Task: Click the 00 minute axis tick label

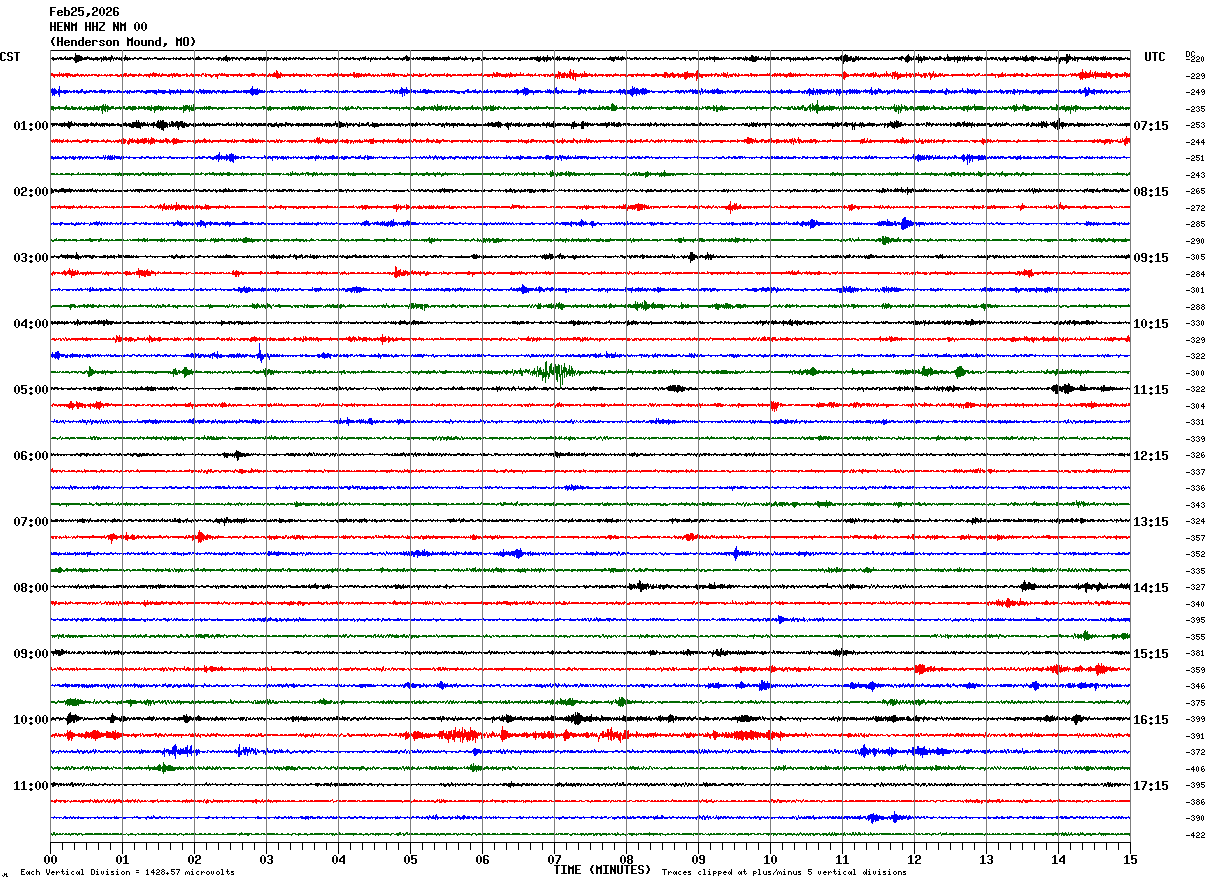Action: click(x=50, y=859)
